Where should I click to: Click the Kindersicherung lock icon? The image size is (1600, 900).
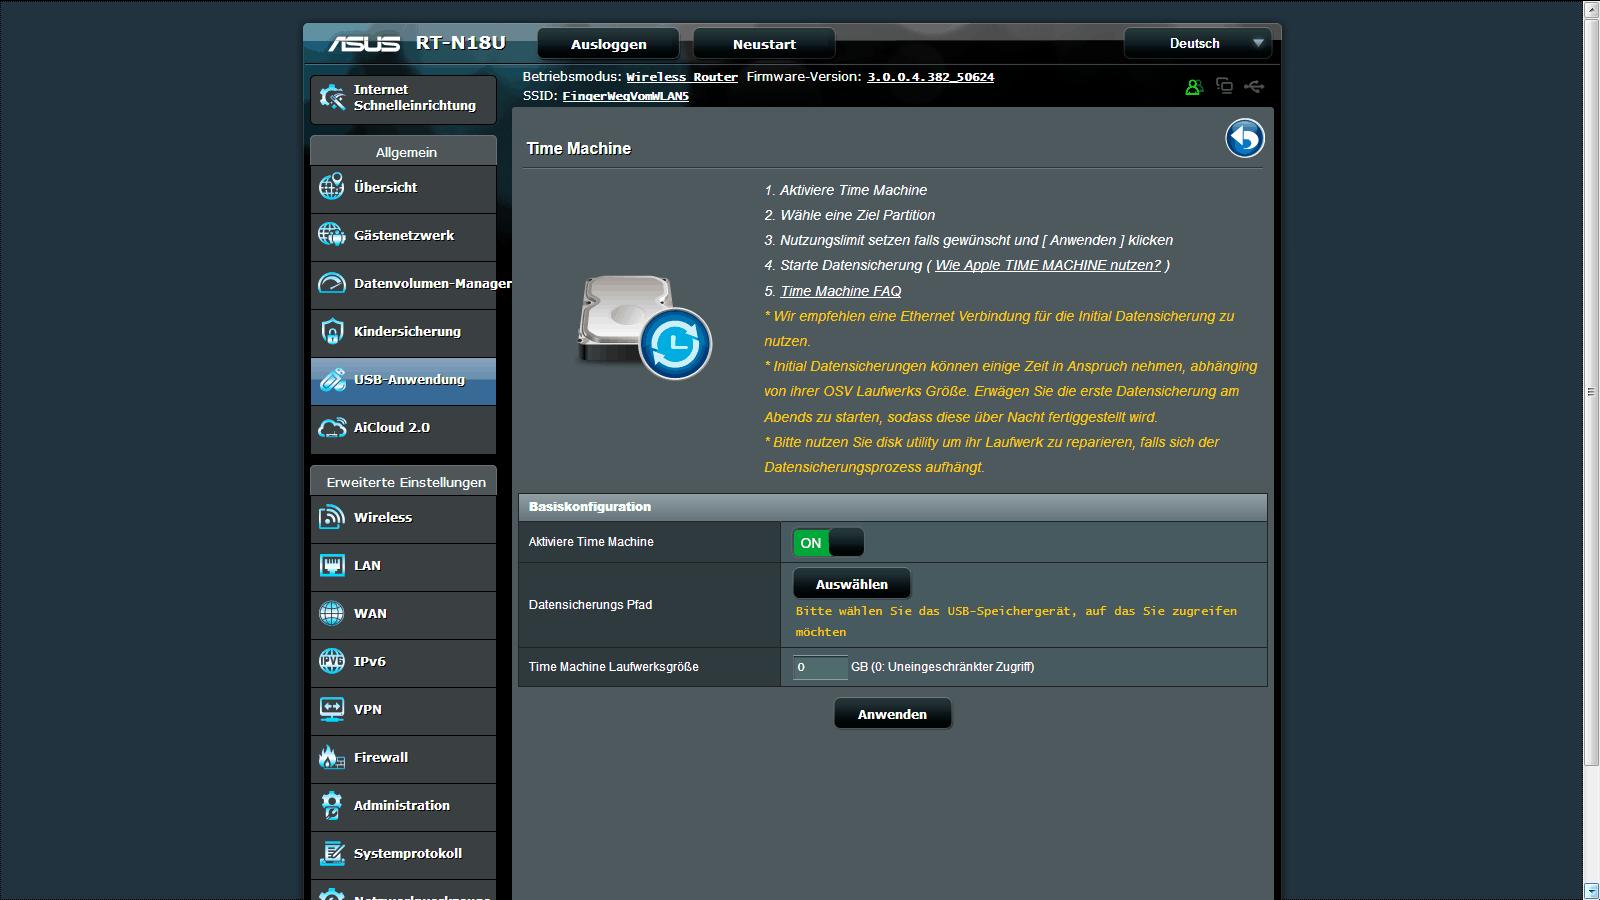tap(332, 331)
